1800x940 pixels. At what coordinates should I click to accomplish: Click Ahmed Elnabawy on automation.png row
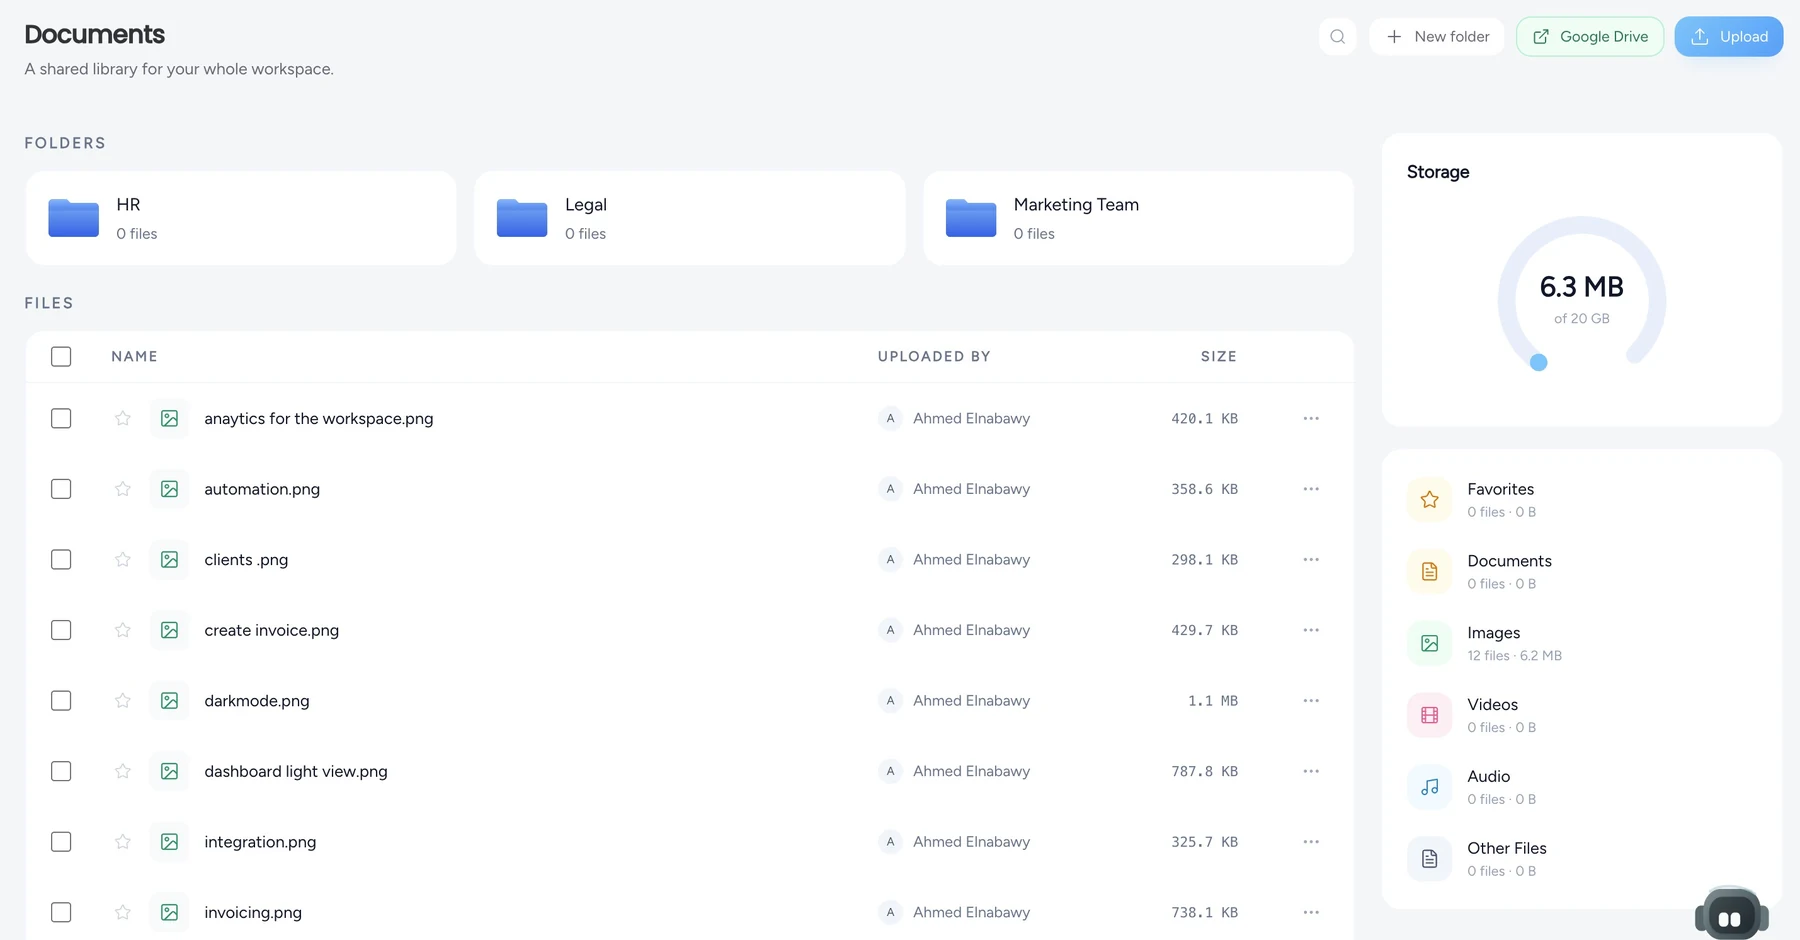(971, 489)
